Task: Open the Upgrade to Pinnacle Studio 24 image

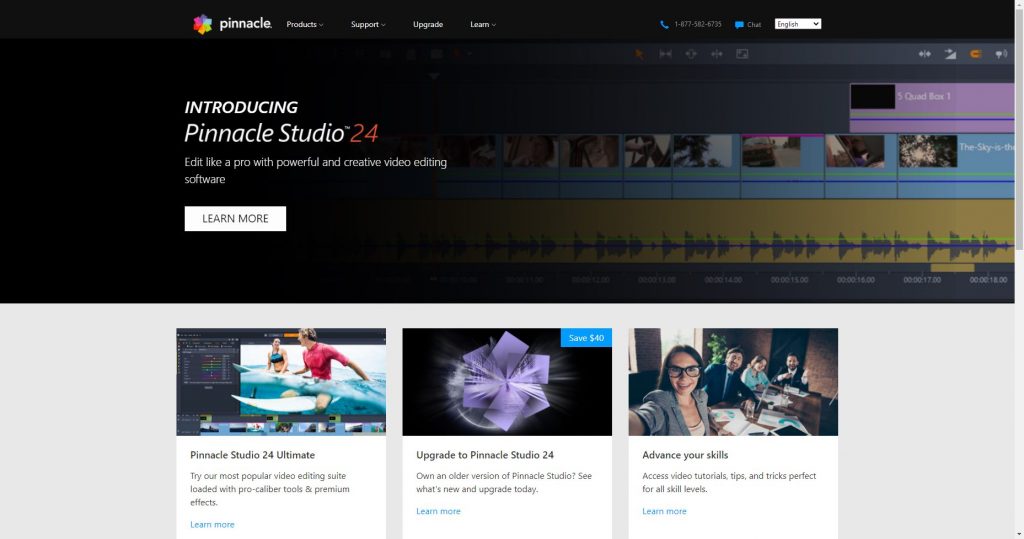Action: click(507, 382)
